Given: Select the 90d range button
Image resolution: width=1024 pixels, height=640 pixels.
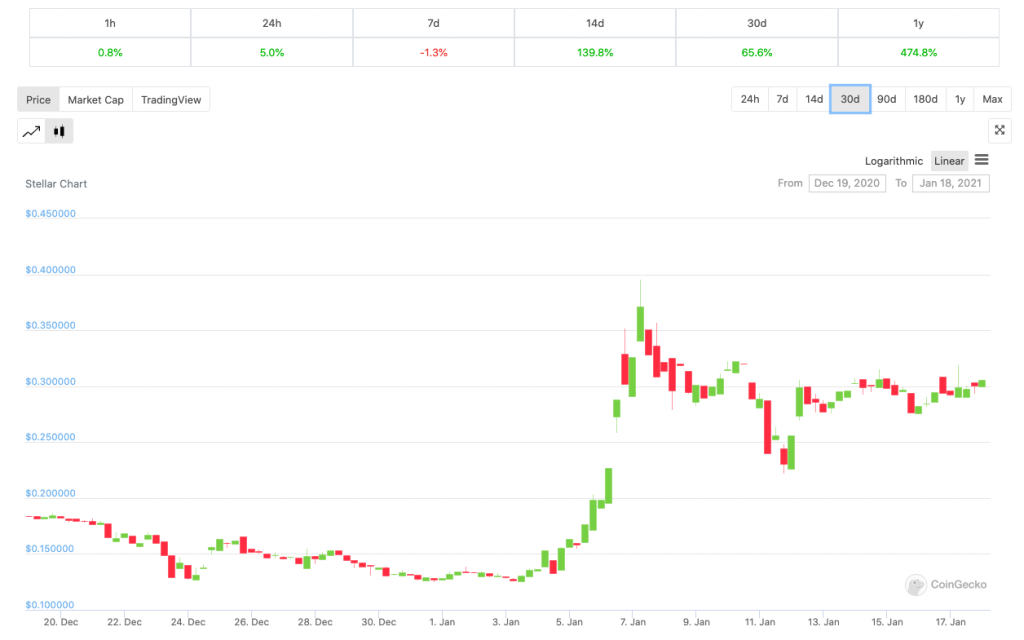Looking at the screenshot, I should 886,99.
